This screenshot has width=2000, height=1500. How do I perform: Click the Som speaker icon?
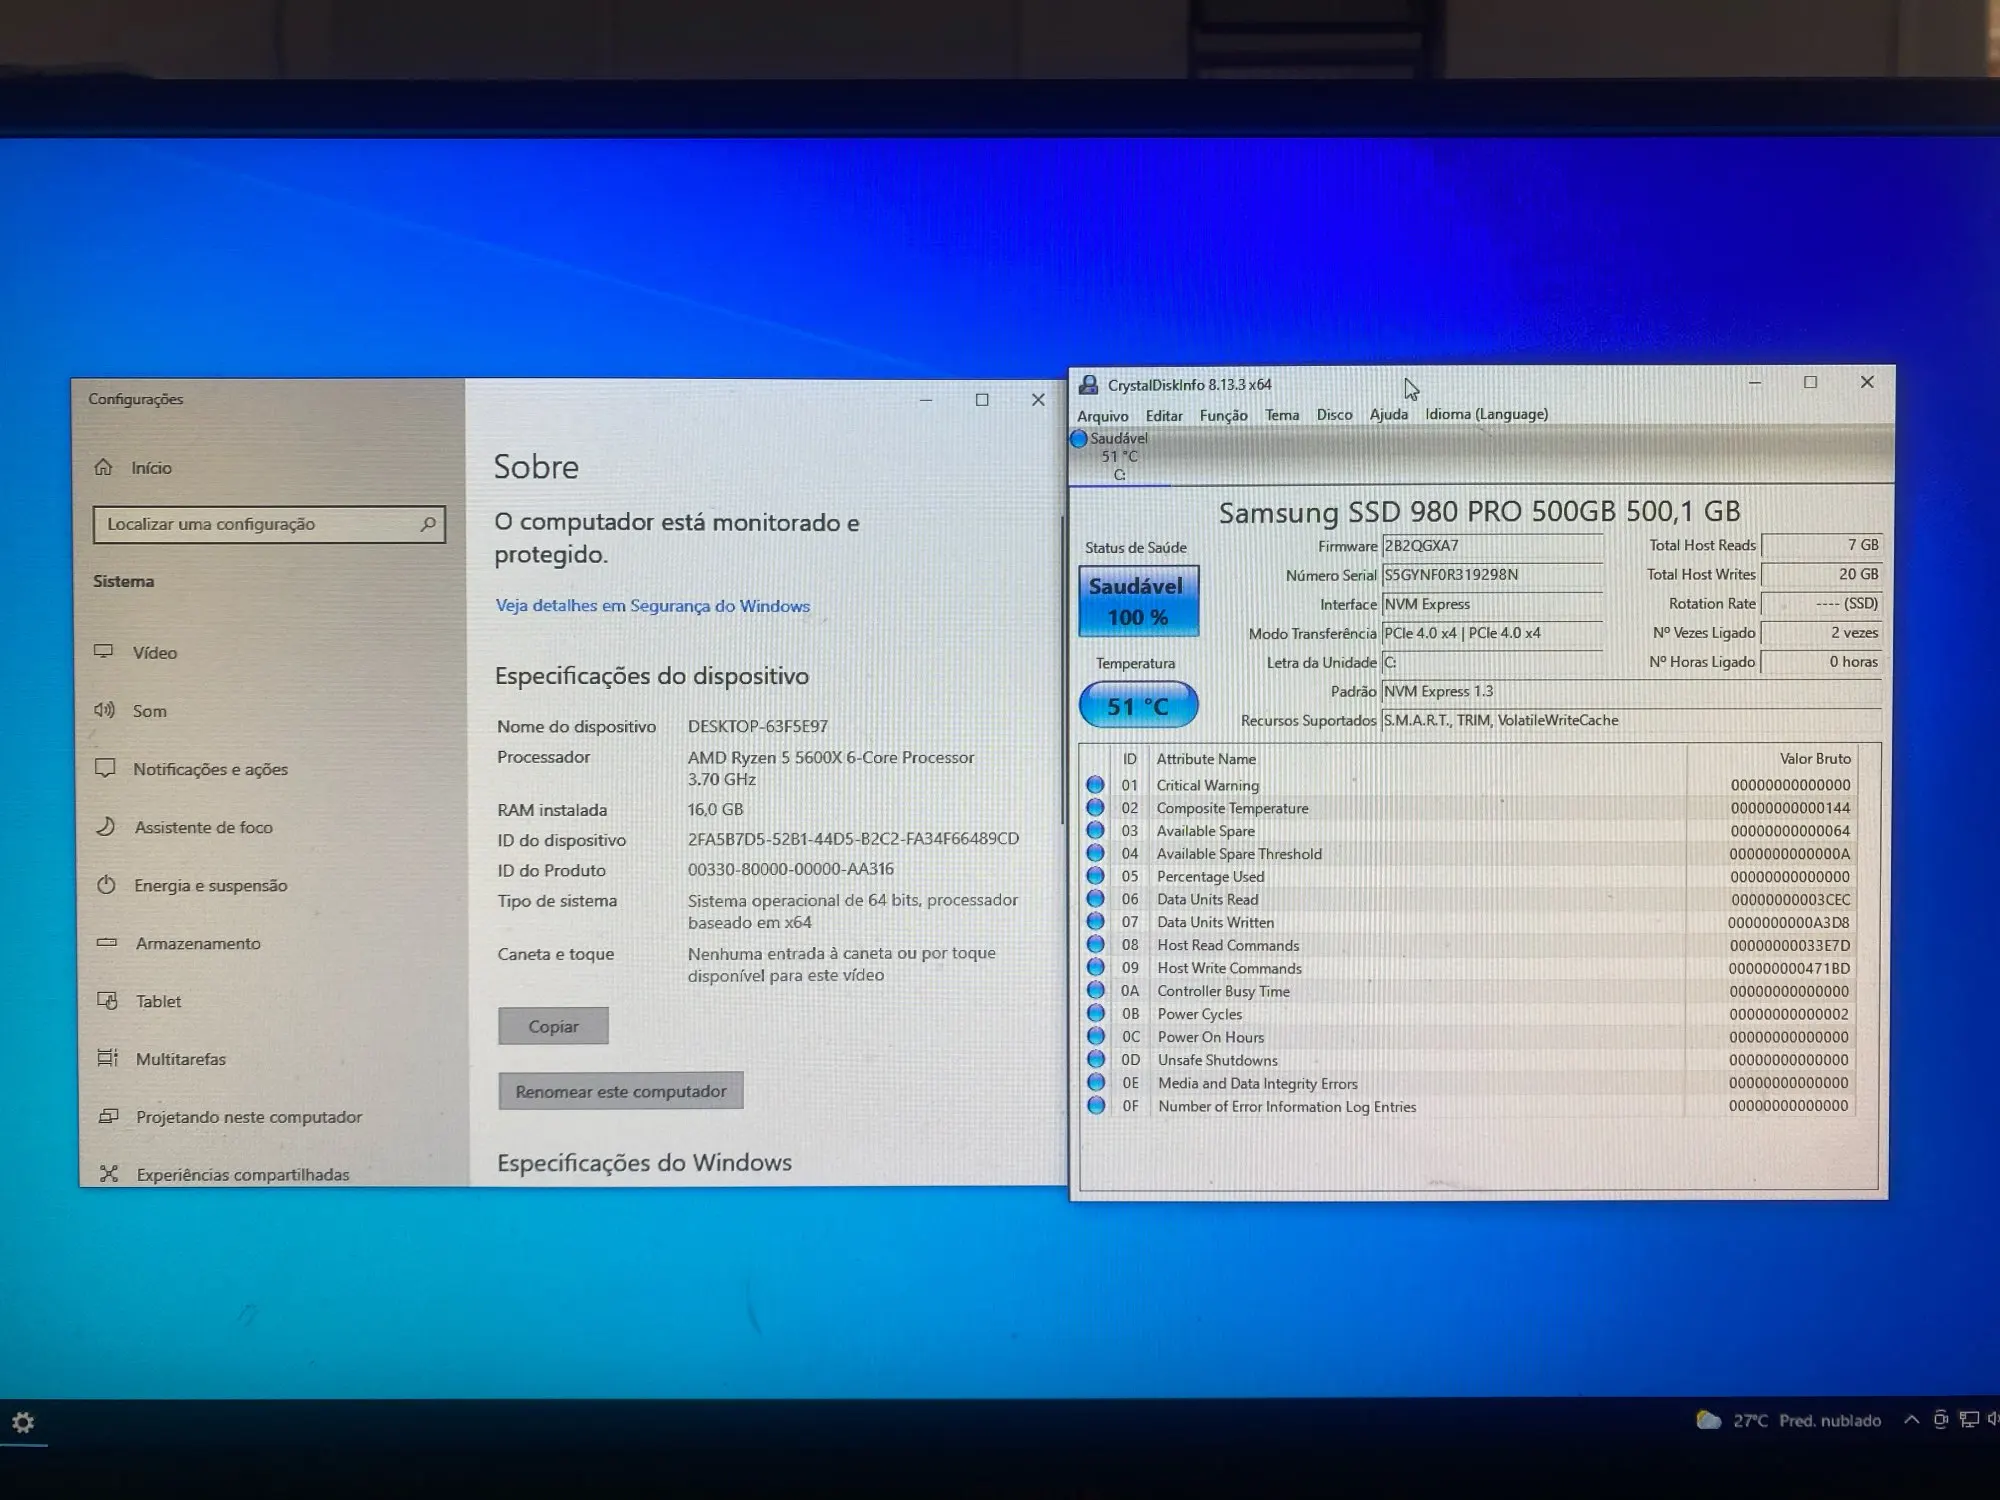pos(104,710)
